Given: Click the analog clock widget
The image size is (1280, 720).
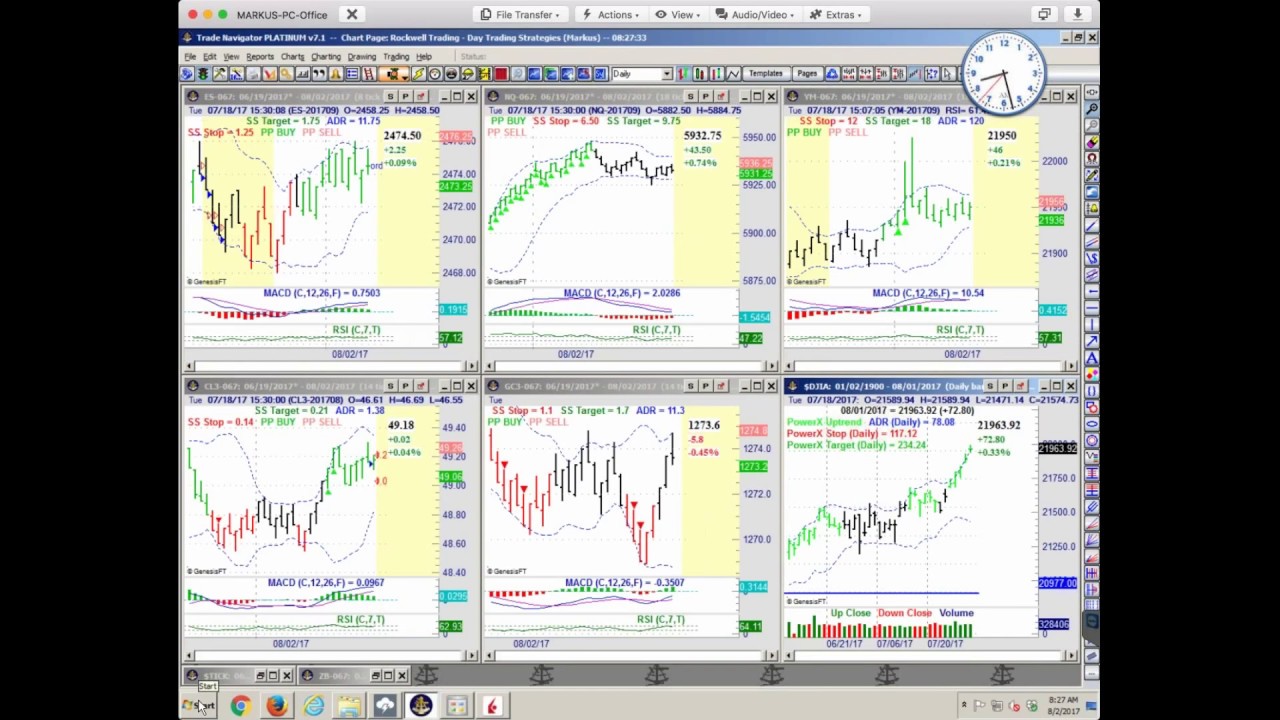Looking at the screenshot, I should 1004,74.
